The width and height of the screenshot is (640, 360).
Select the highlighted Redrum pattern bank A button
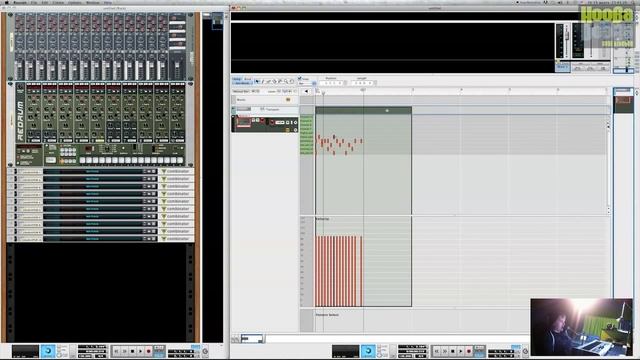[62, 161]
